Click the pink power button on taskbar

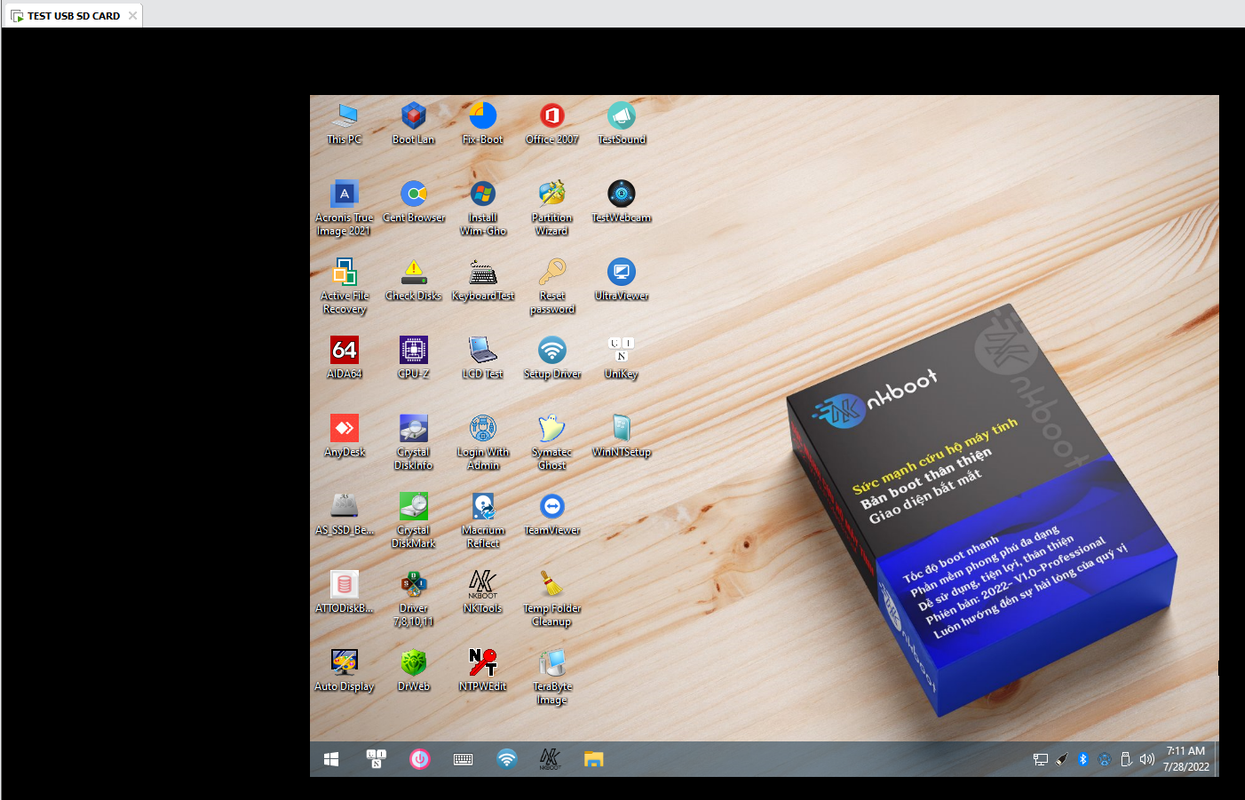coord(420,759)
